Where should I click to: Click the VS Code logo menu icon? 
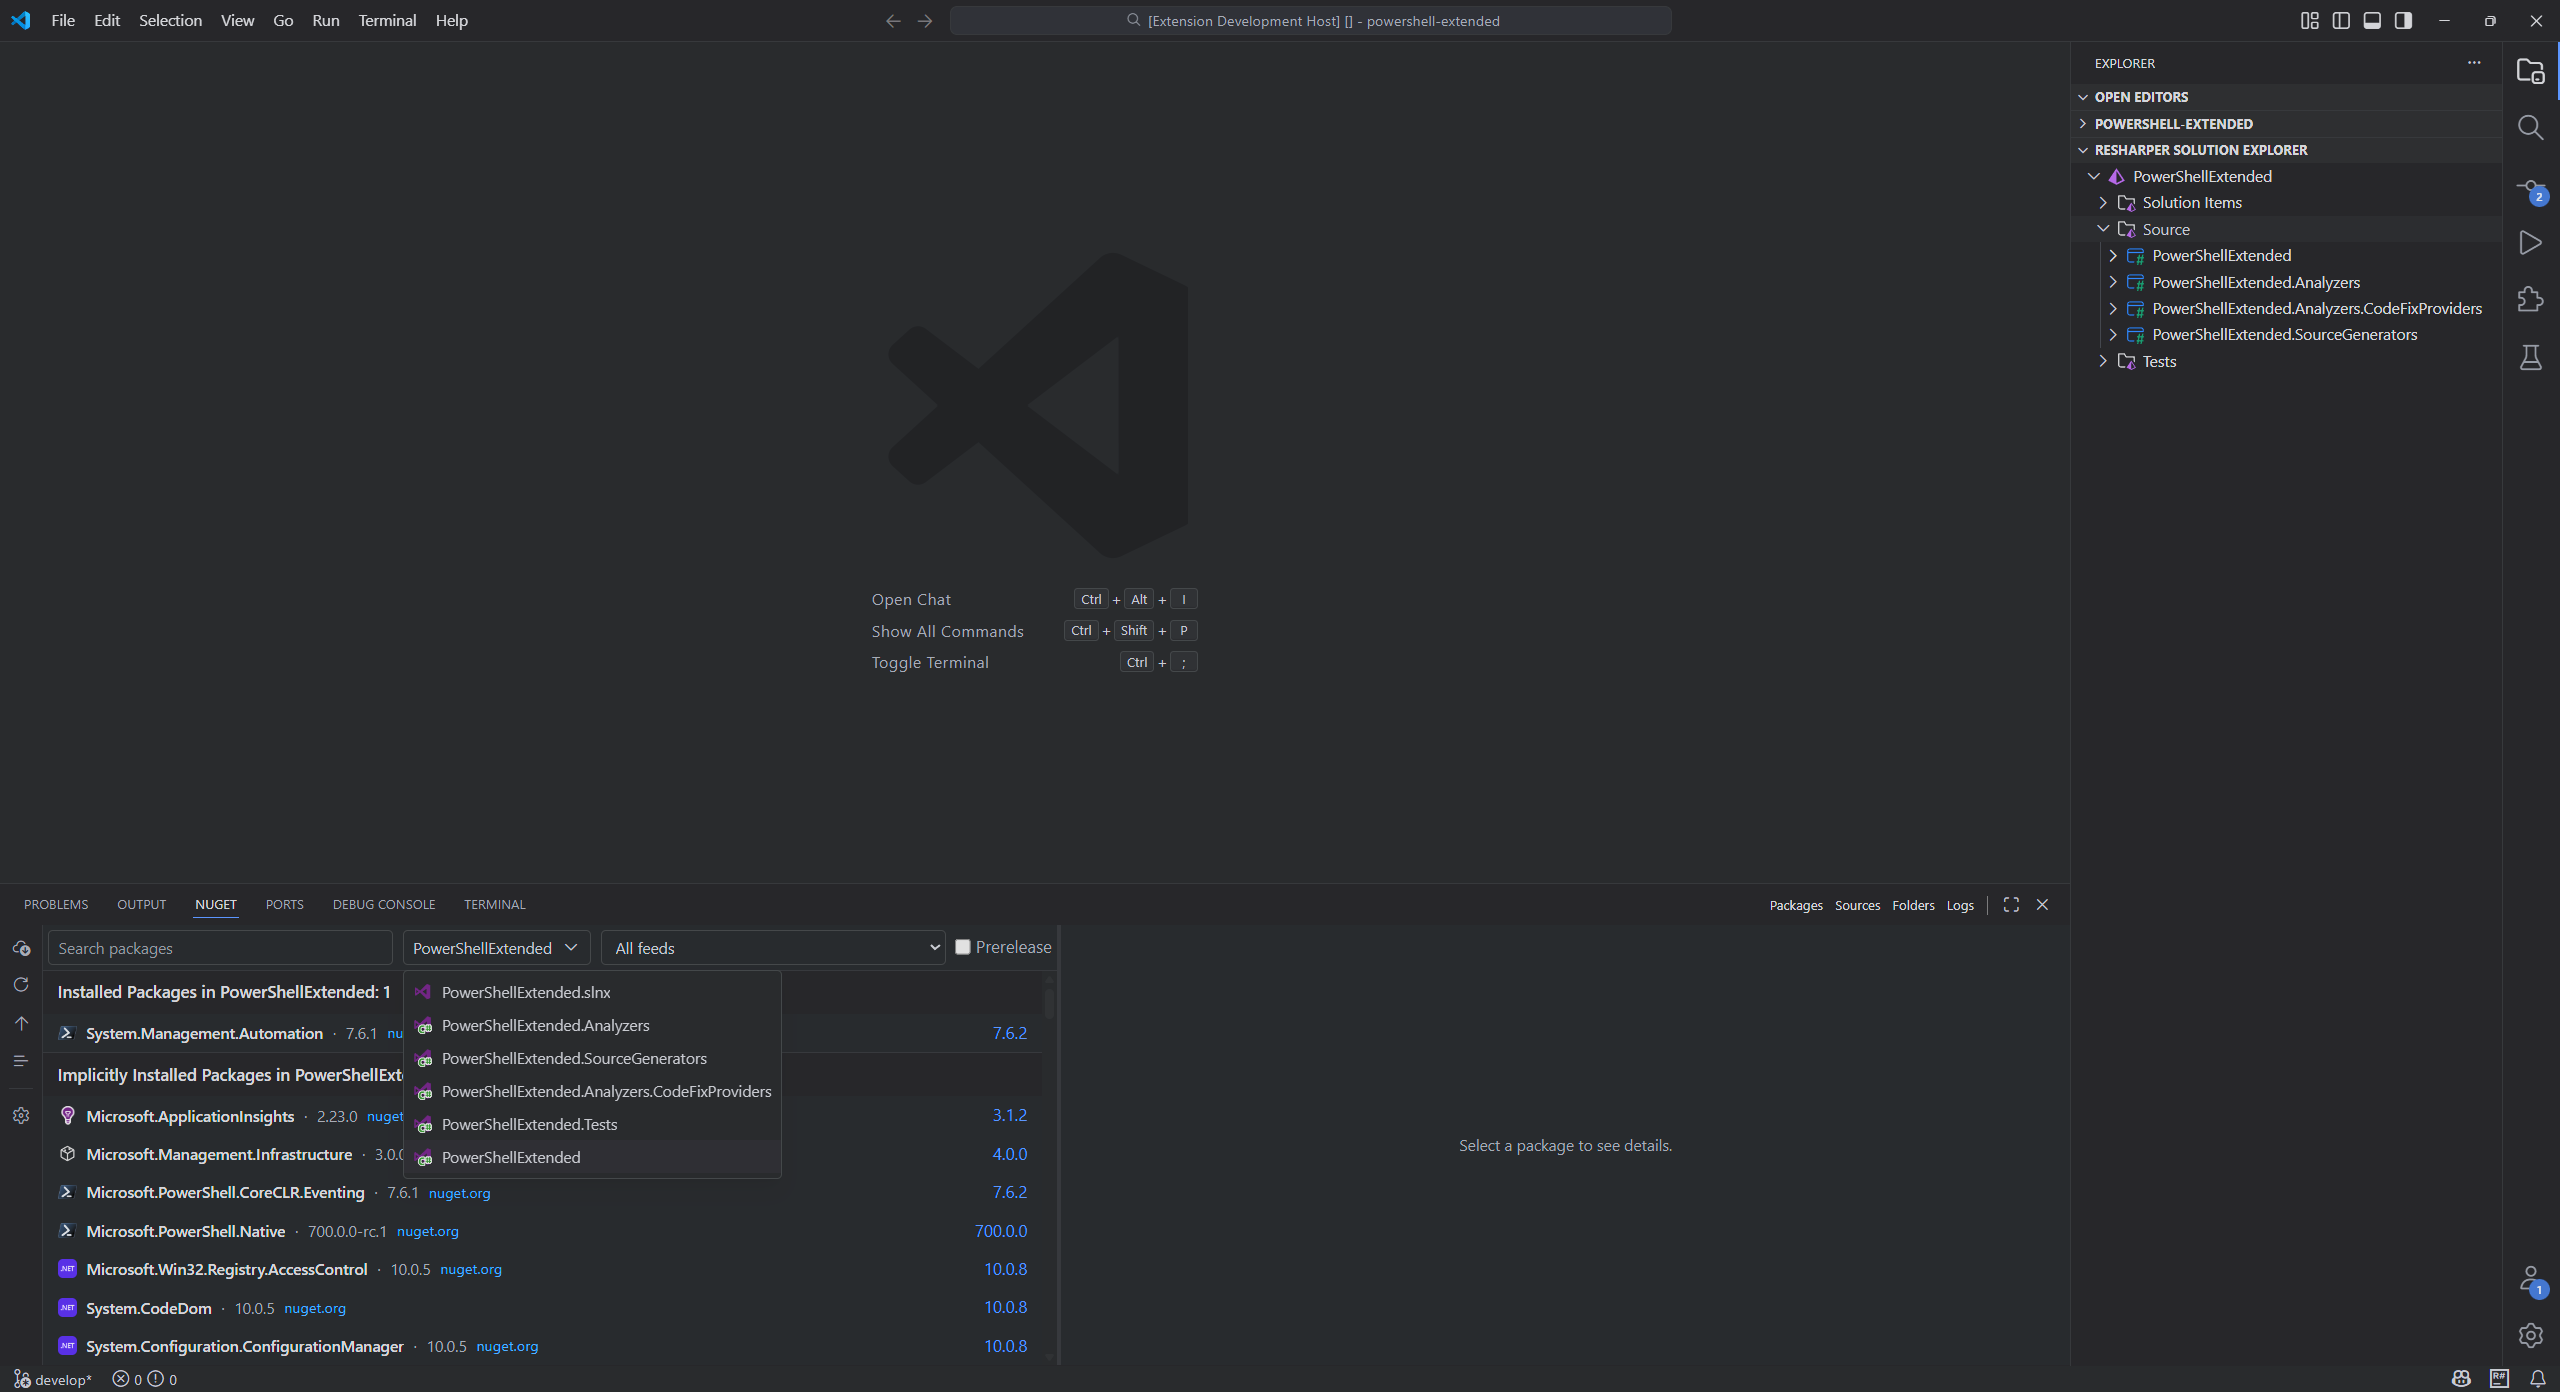pyautogui.click(x=21, y=21)
